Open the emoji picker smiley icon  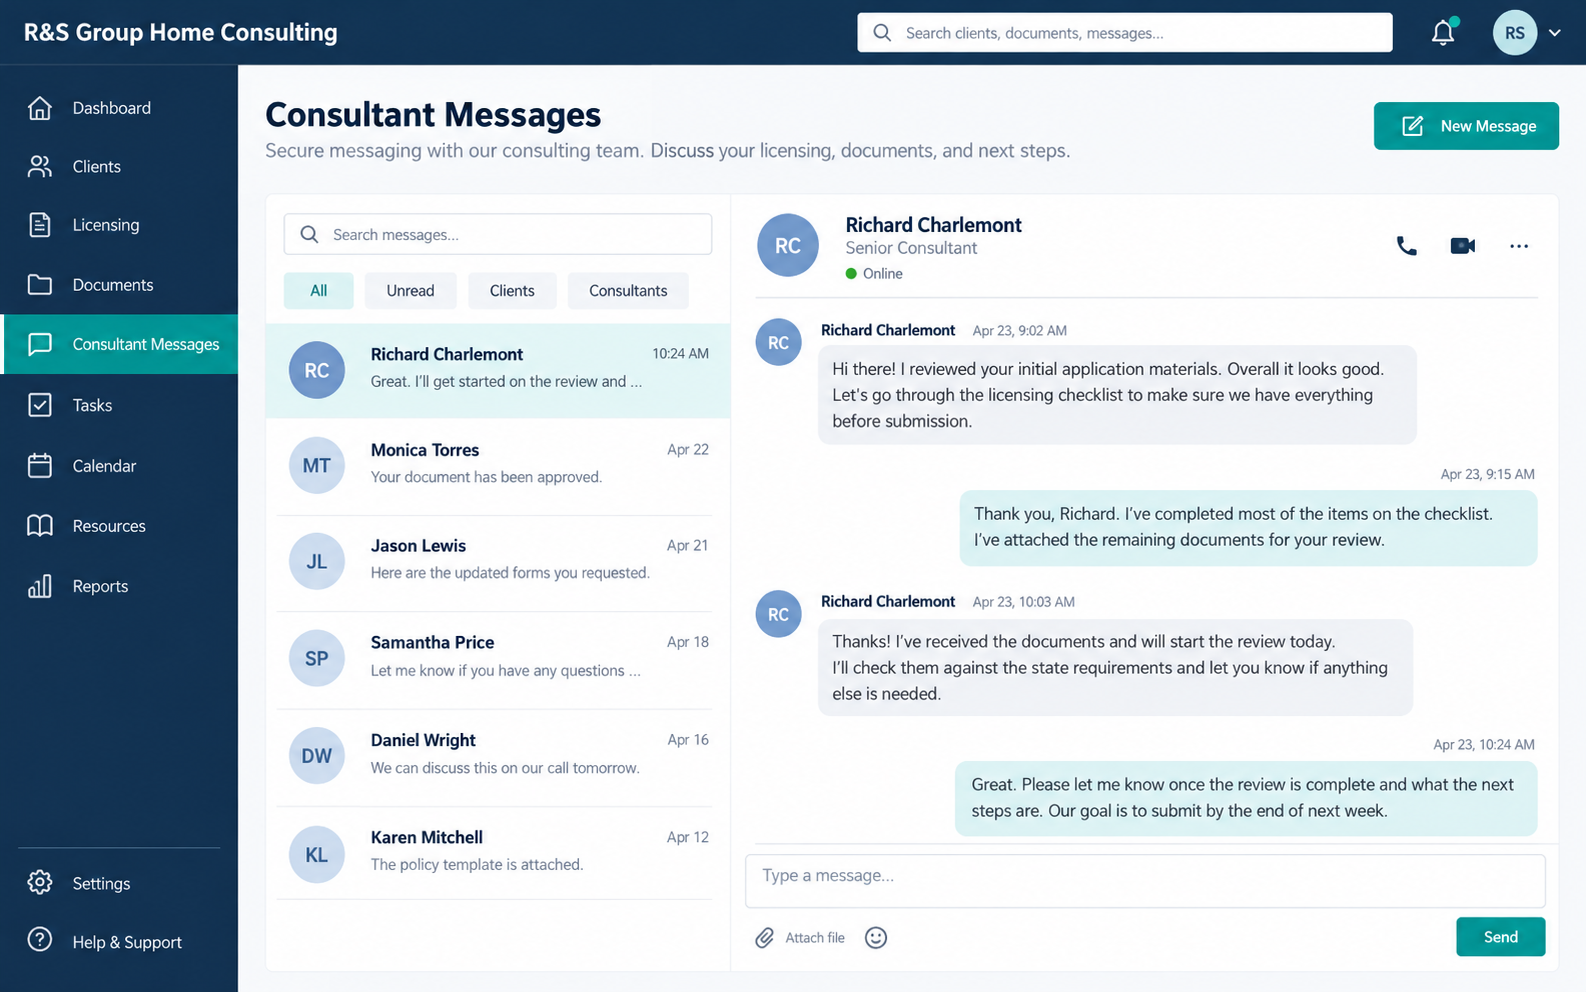click(876, 938)
